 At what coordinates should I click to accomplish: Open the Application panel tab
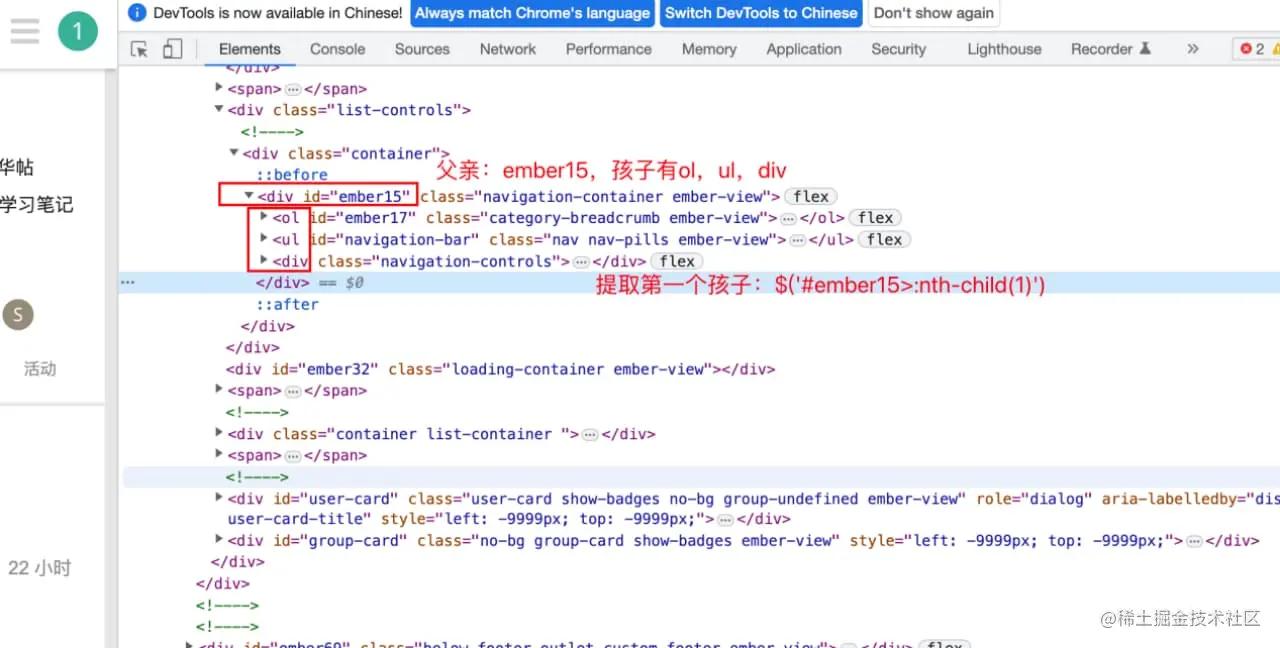(803, 48)
